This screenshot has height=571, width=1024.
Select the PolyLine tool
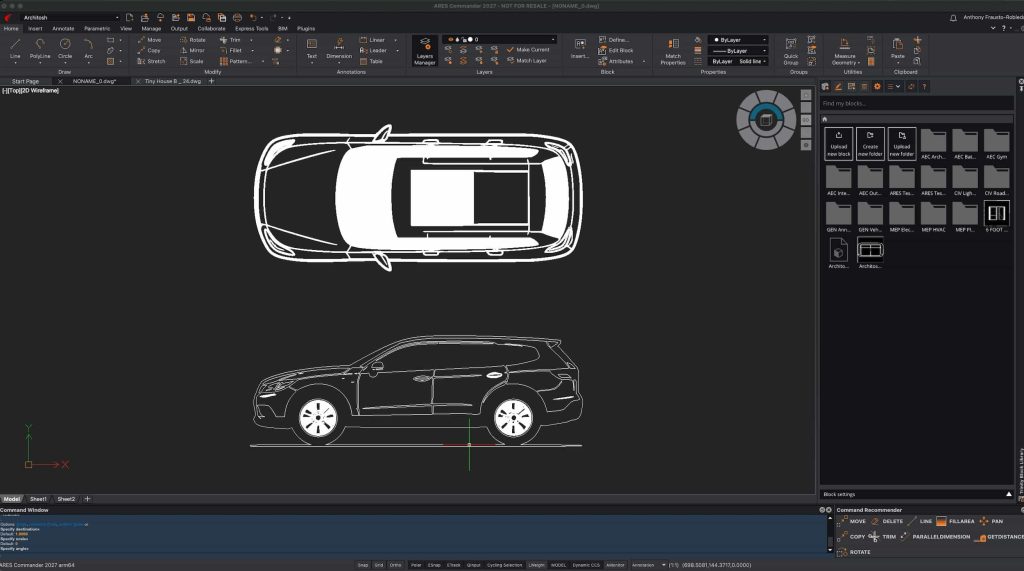tap(40, 48)
